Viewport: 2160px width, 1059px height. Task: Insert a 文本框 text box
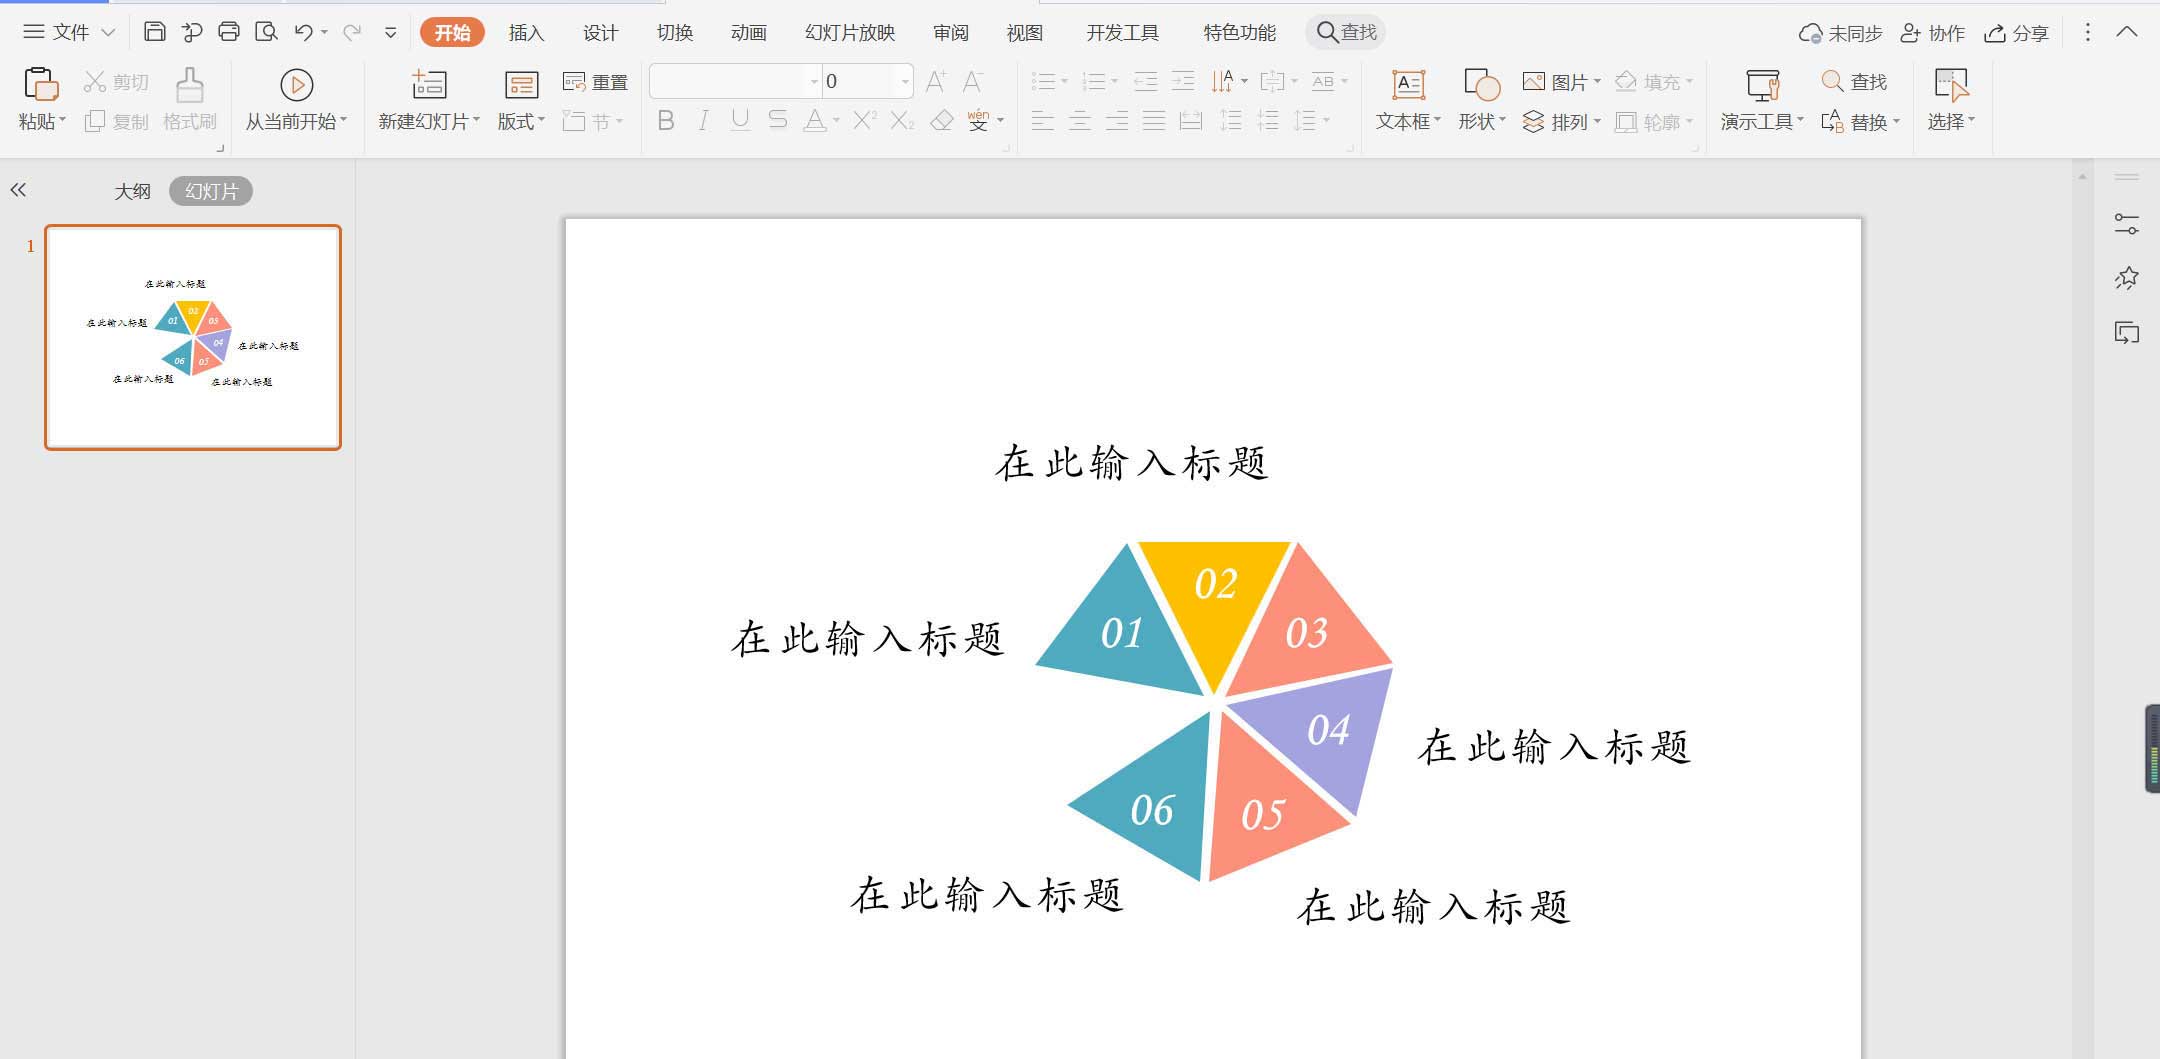point(1408,100)
